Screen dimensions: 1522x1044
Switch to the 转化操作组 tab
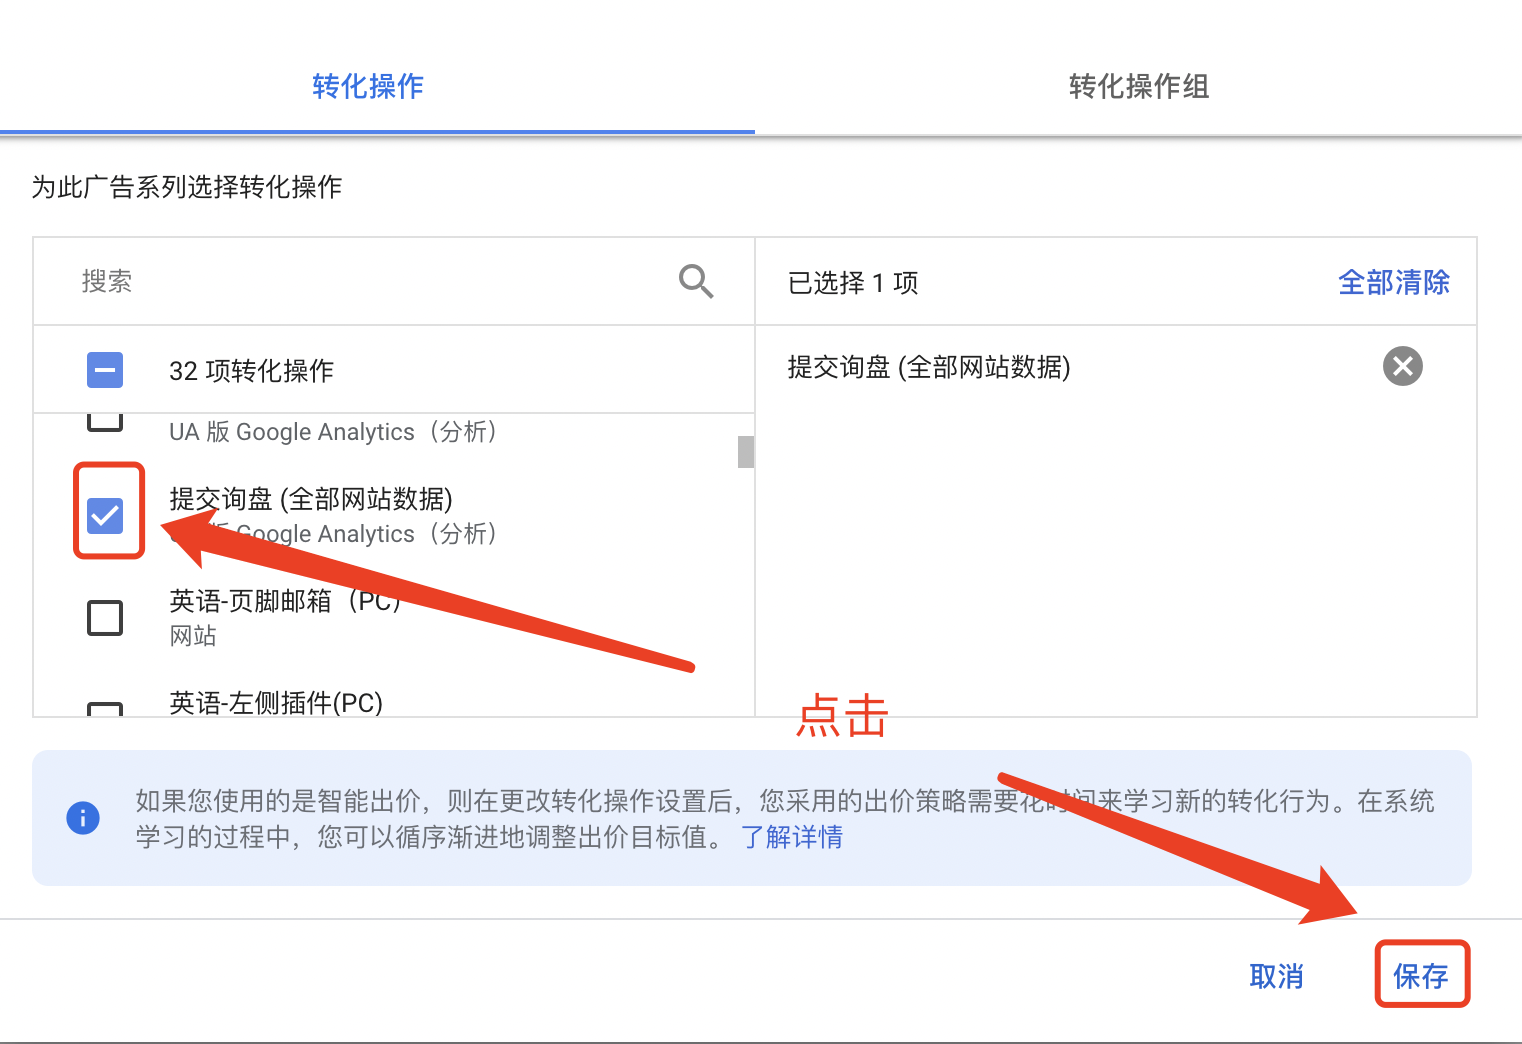[1138, 87]
